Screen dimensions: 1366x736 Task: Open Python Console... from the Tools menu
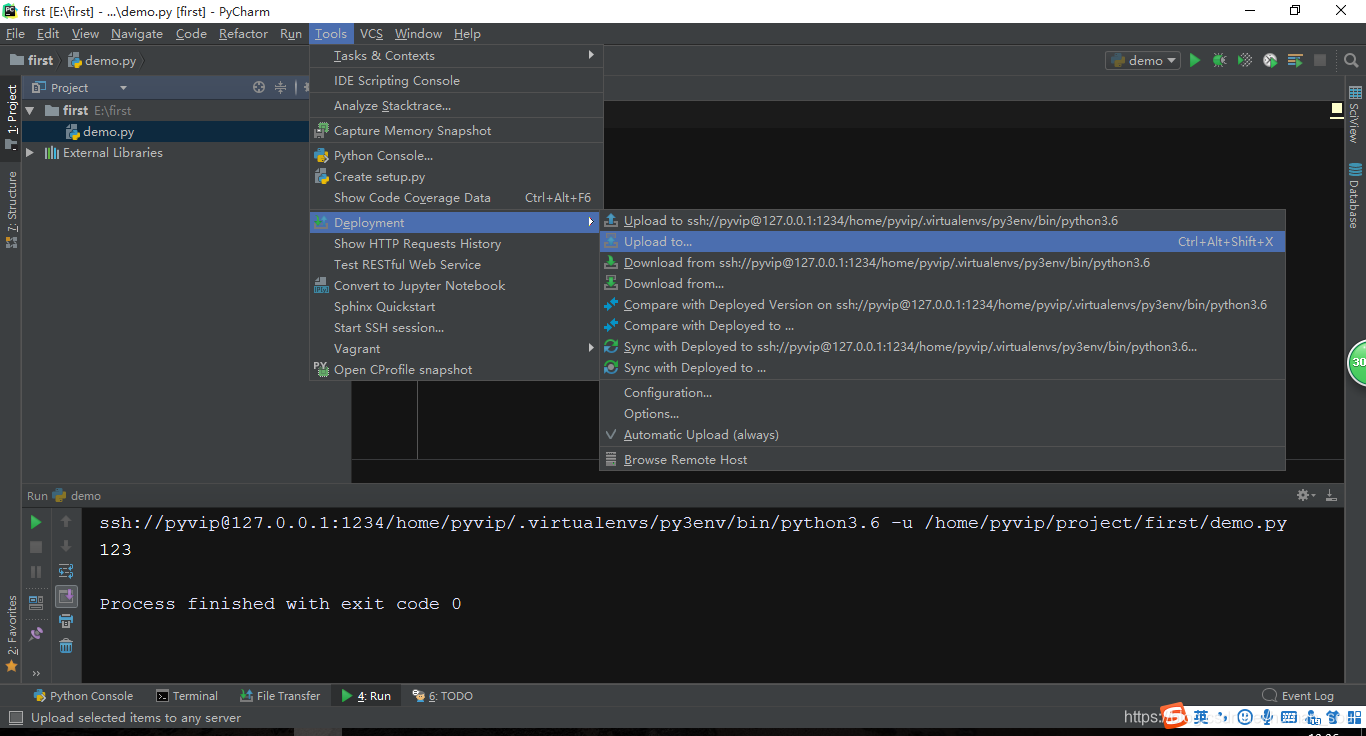coord(455,156)
